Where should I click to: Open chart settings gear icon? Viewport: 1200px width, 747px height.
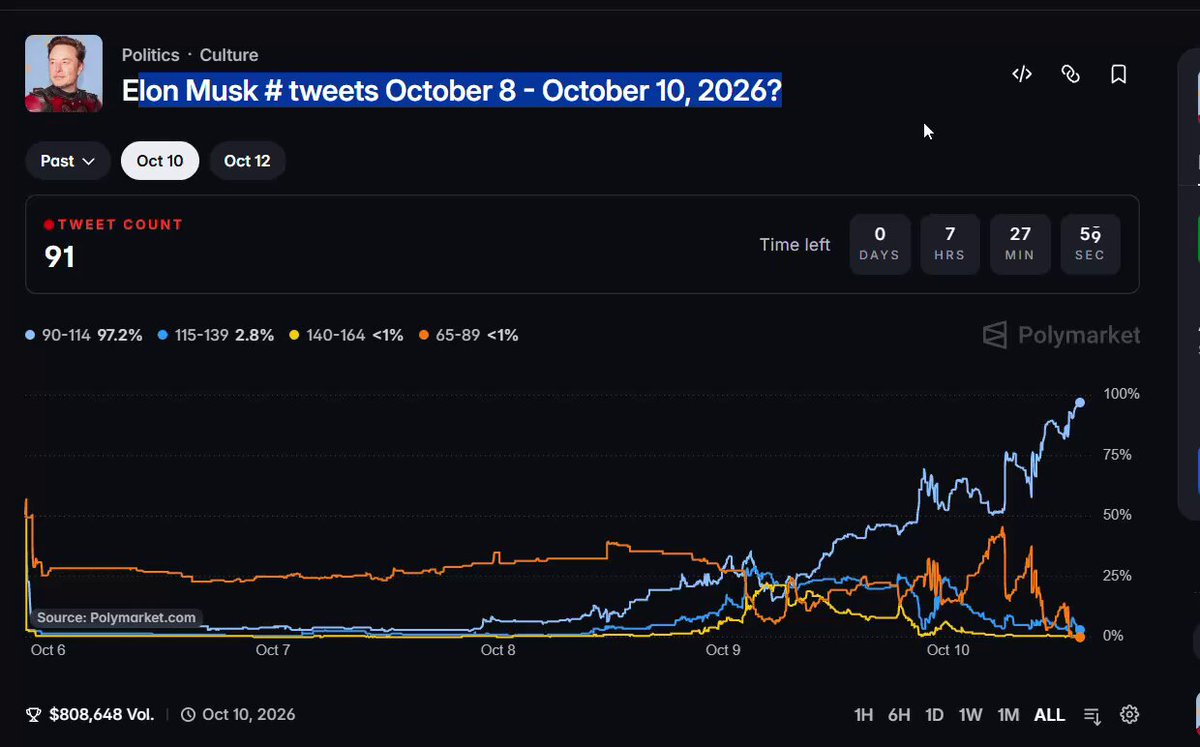(x=1129, y=714)
